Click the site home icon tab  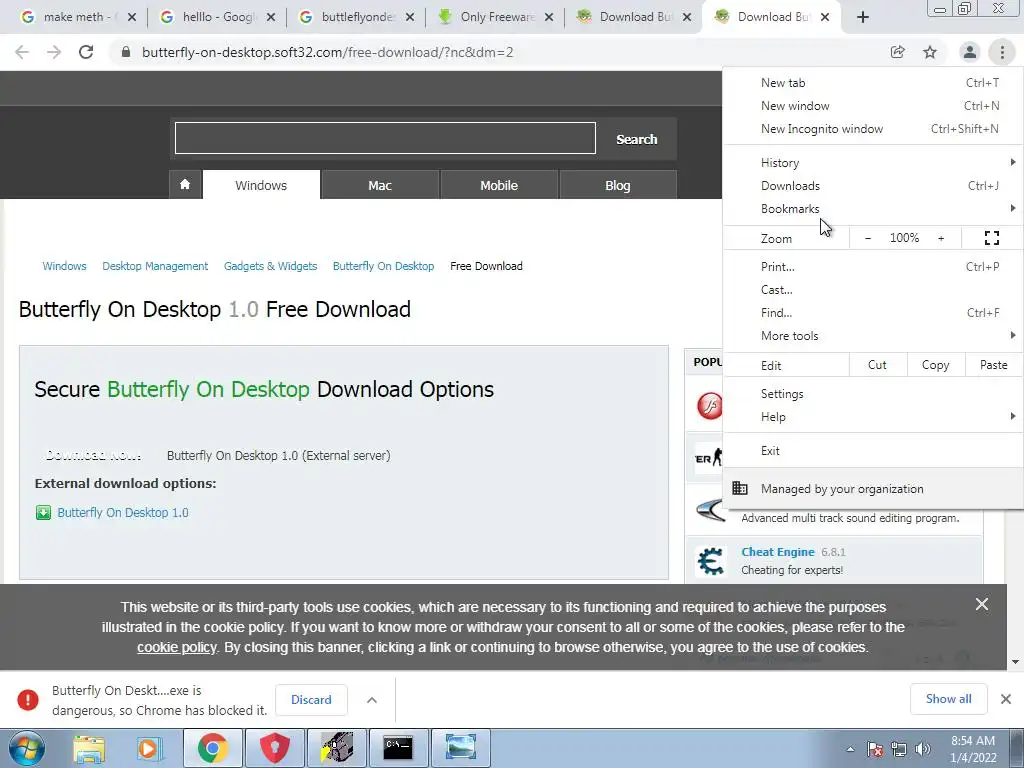185,185
